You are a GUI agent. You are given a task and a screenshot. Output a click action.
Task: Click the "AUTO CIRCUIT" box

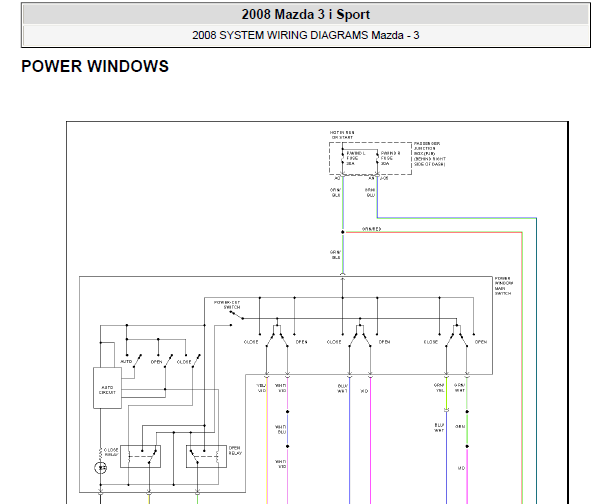click(x=107, y=388)
